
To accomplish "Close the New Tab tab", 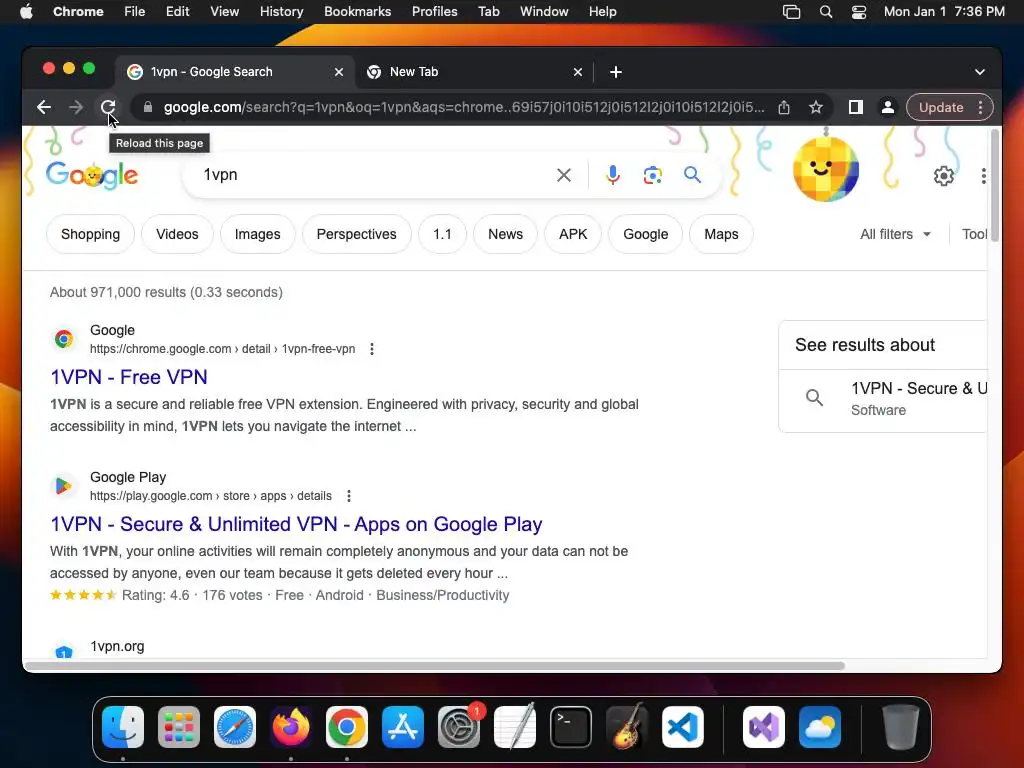I will click(x=577, y=72).
